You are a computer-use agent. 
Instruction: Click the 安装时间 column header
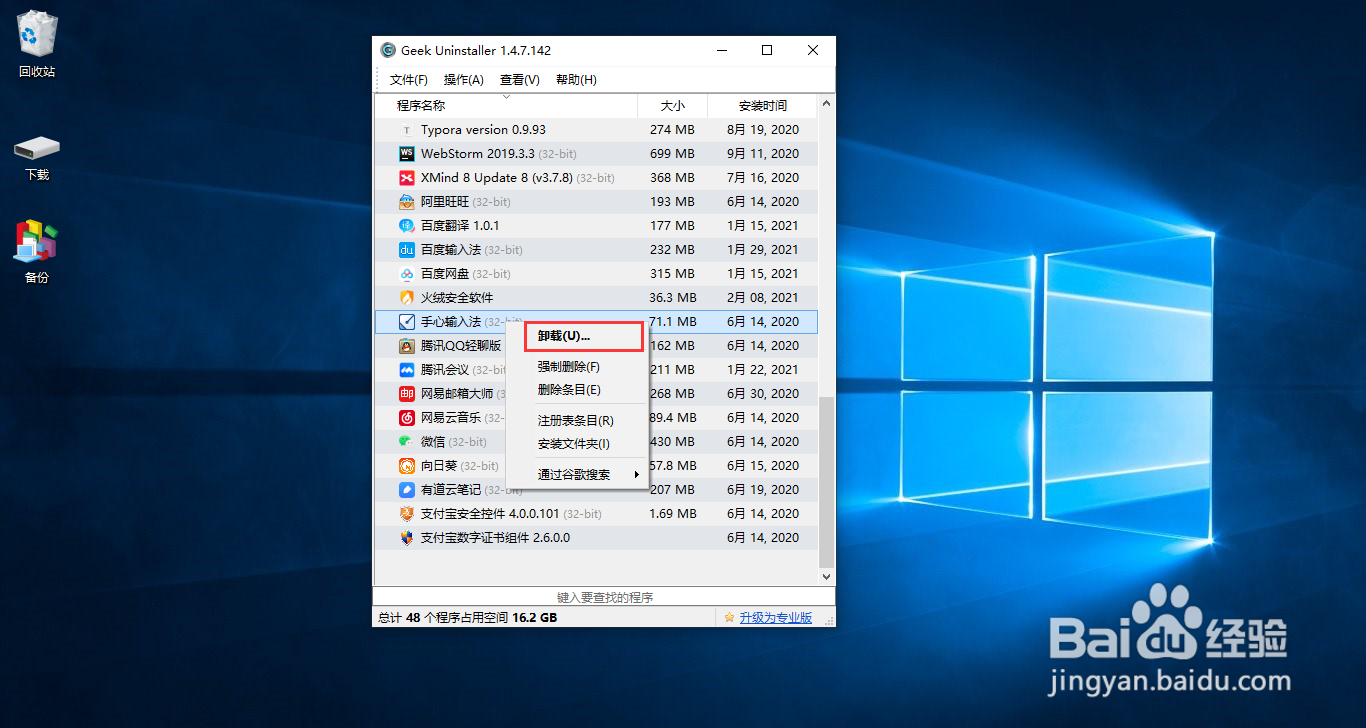pyautogui.click(x=762, y=105)
